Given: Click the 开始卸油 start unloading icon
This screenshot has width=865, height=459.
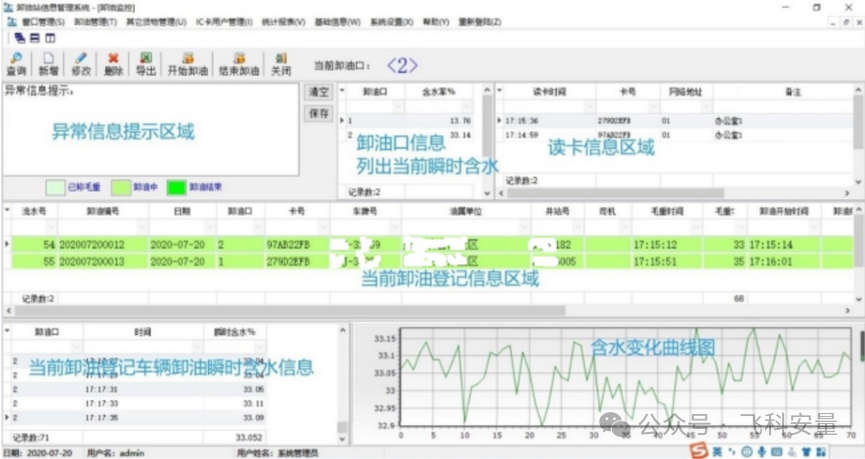Looking at the screenshot, I should pos(188,64).
